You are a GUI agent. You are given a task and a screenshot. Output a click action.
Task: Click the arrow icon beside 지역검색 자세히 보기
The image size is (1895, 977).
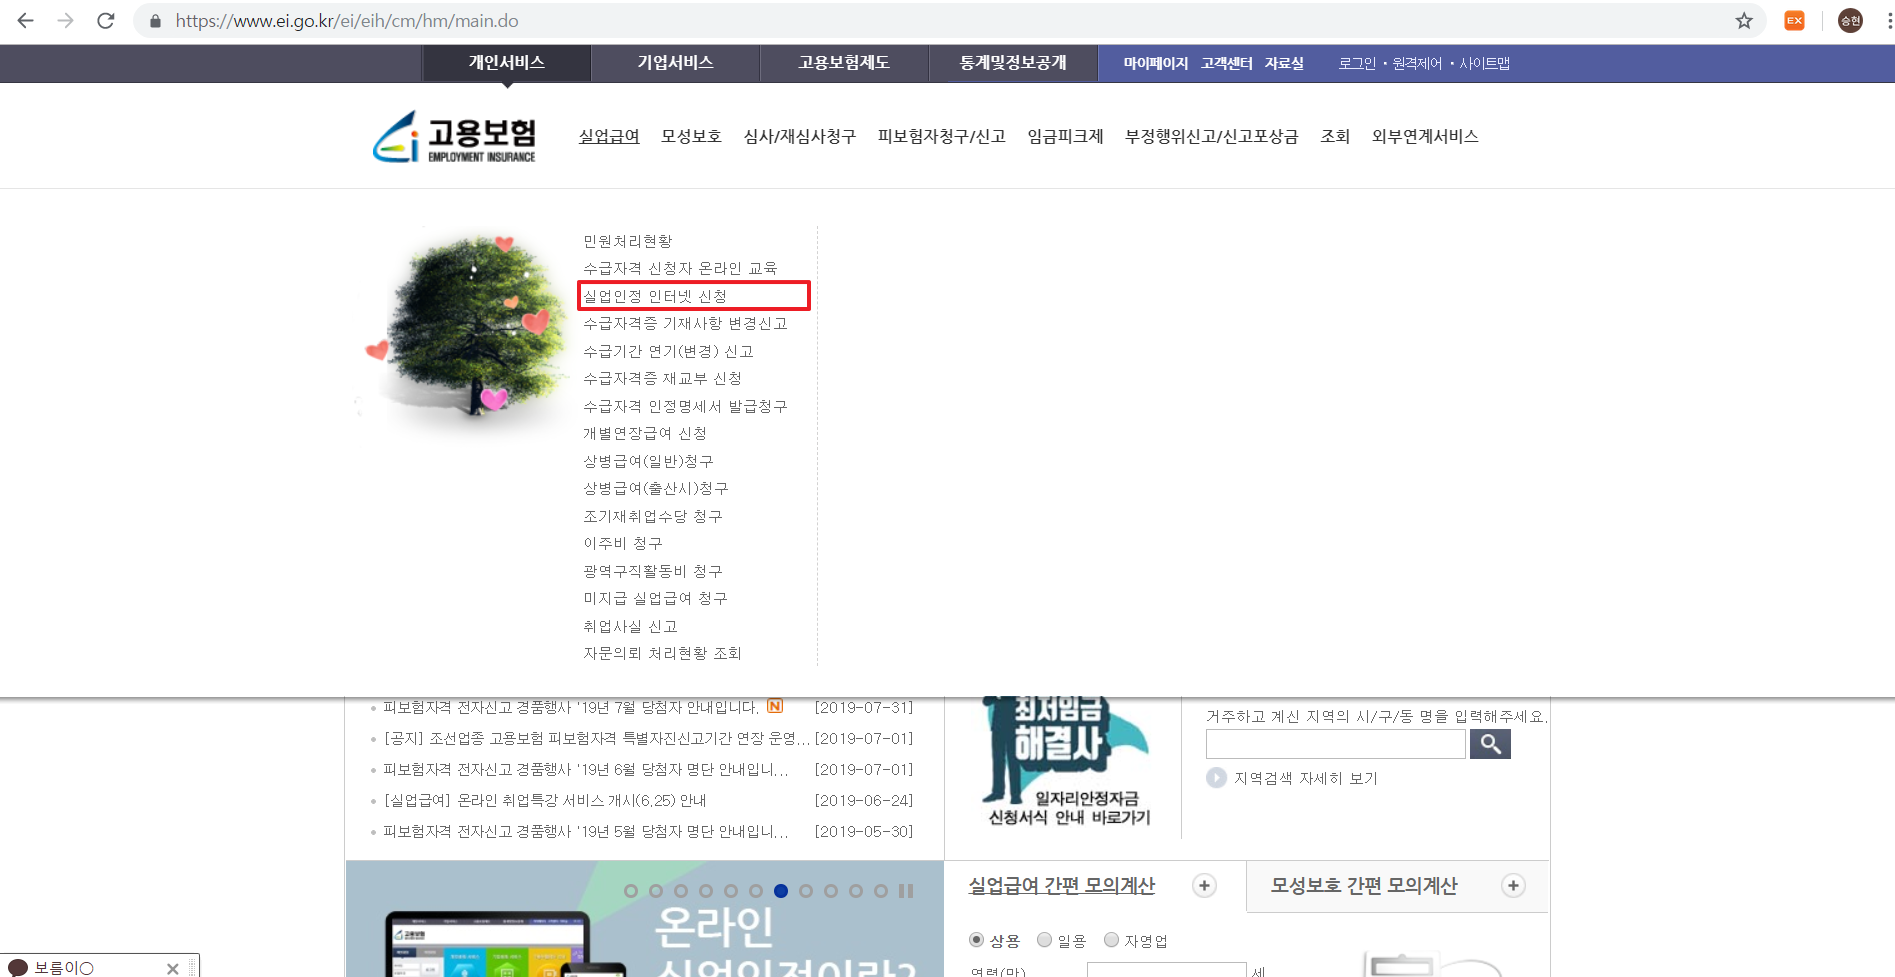(1216, 778)
